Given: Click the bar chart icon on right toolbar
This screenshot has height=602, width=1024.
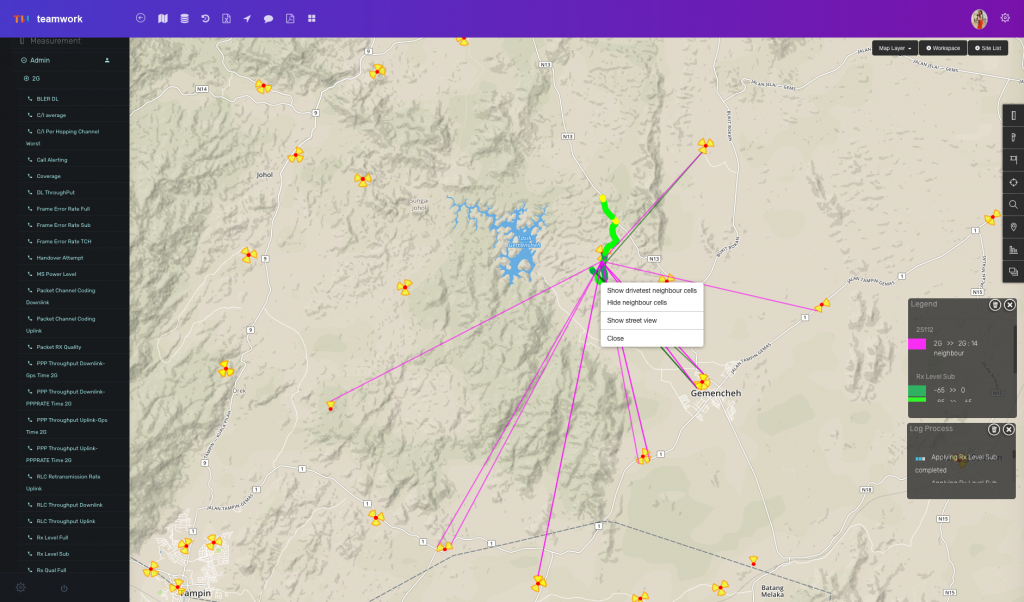Looking at the screenshot, I should click(x=1013, y=249).
